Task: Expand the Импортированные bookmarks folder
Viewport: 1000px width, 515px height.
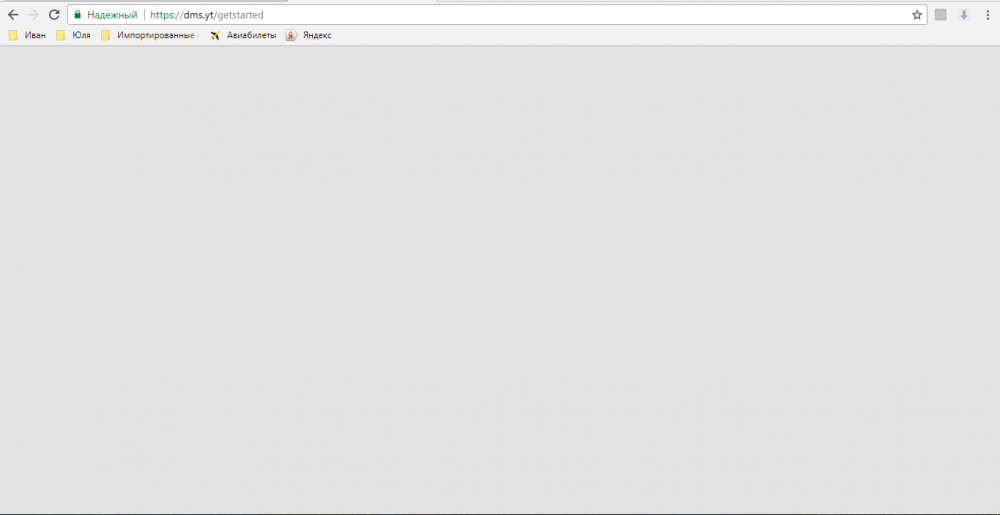Action: click(150, 35)
